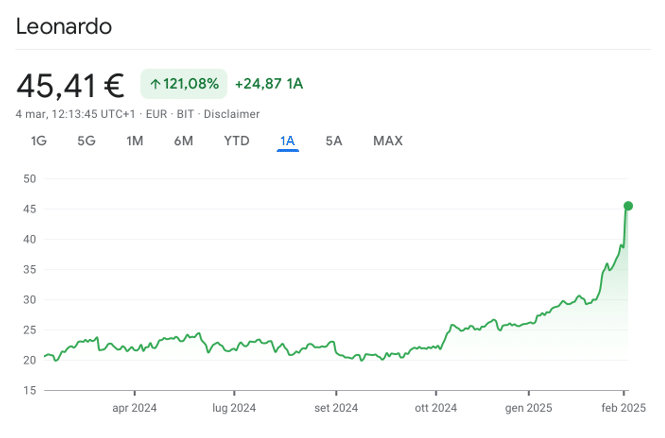Click the set 2024 axis label
This screenshot has height=438, width=665.
(336, 408)
